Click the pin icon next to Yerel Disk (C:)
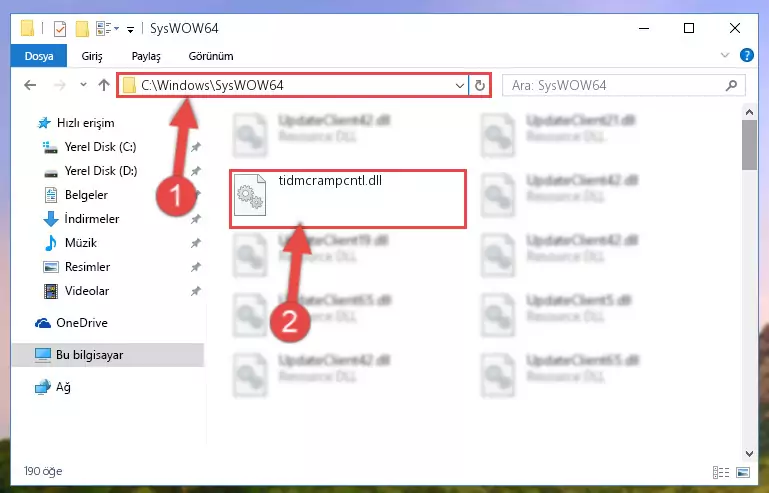This screenshot has width=769, height=493. pyautogui.click(x=196, y=147)
